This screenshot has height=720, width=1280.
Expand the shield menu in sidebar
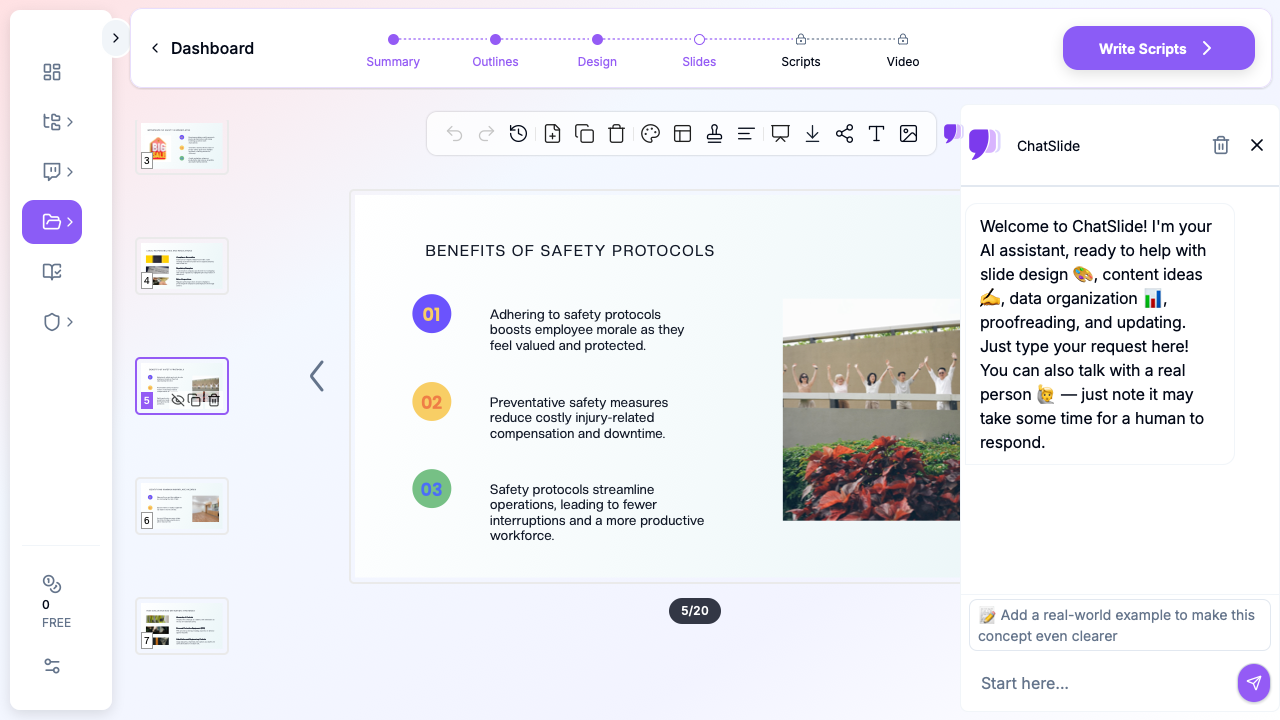click(x=58, y=322)
